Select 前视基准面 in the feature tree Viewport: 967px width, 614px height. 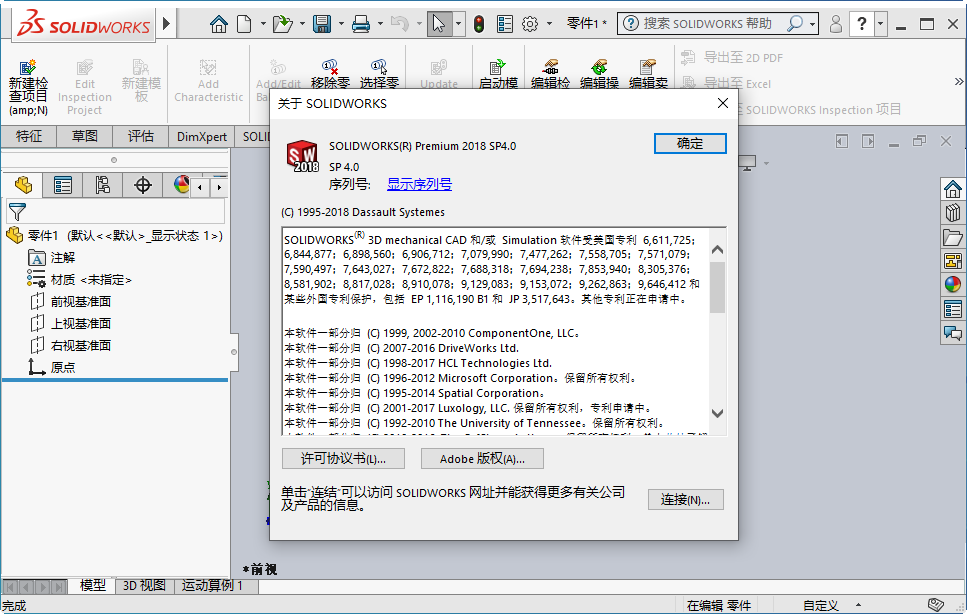(80, 301)
